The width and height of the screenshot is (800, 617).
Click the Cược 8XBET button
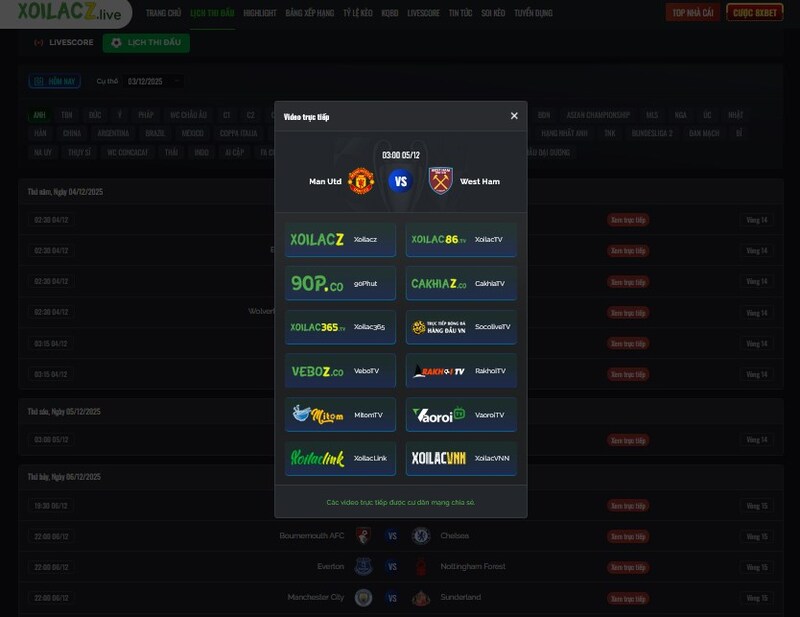coord(755,13)
